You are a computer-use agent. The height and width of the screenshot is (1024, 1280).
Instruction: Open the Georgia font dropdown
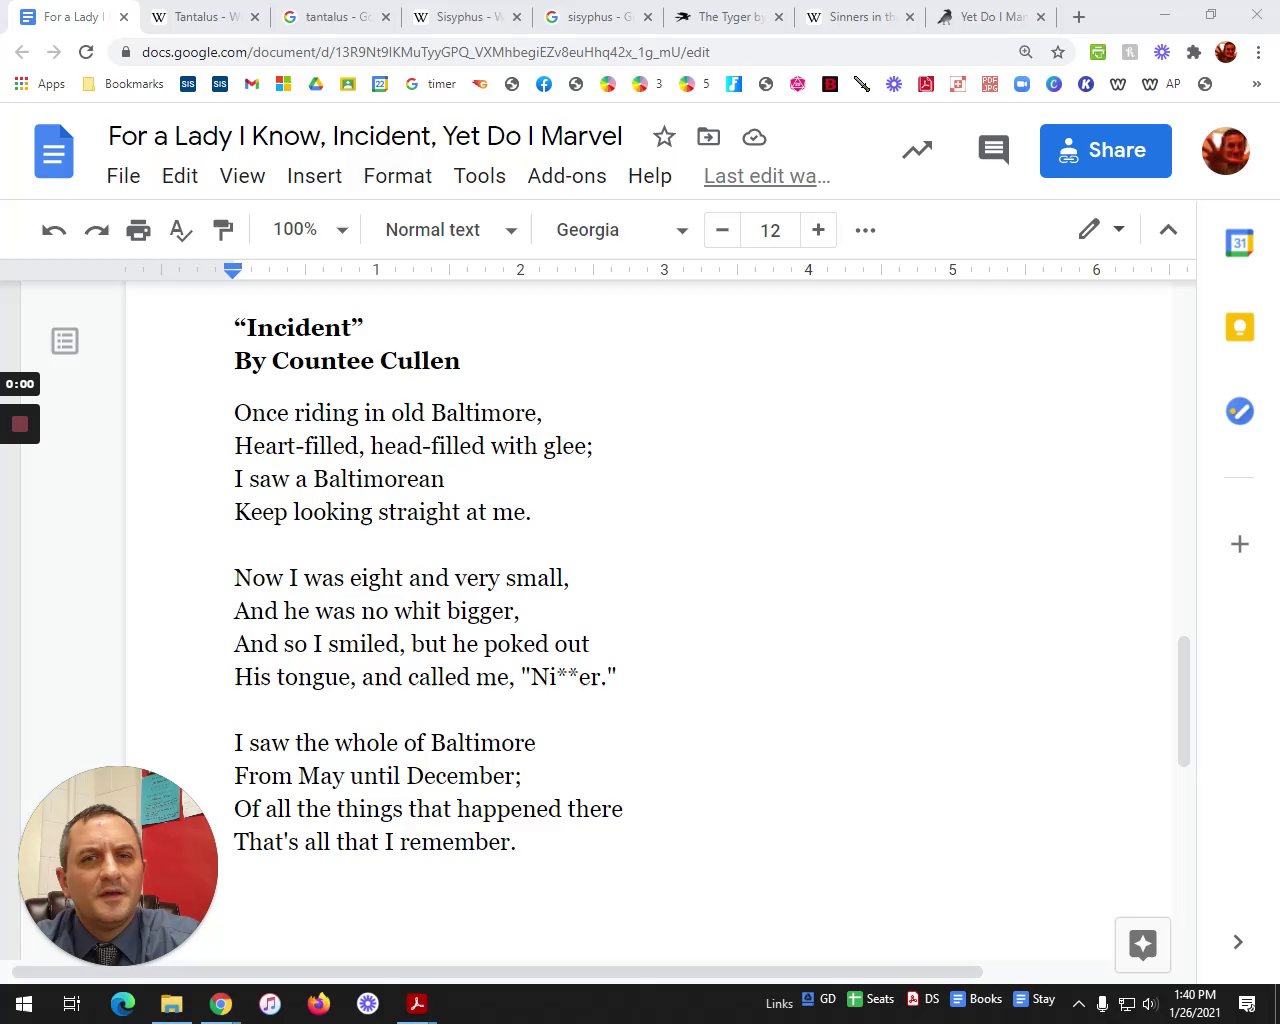(x=622, y=230)
